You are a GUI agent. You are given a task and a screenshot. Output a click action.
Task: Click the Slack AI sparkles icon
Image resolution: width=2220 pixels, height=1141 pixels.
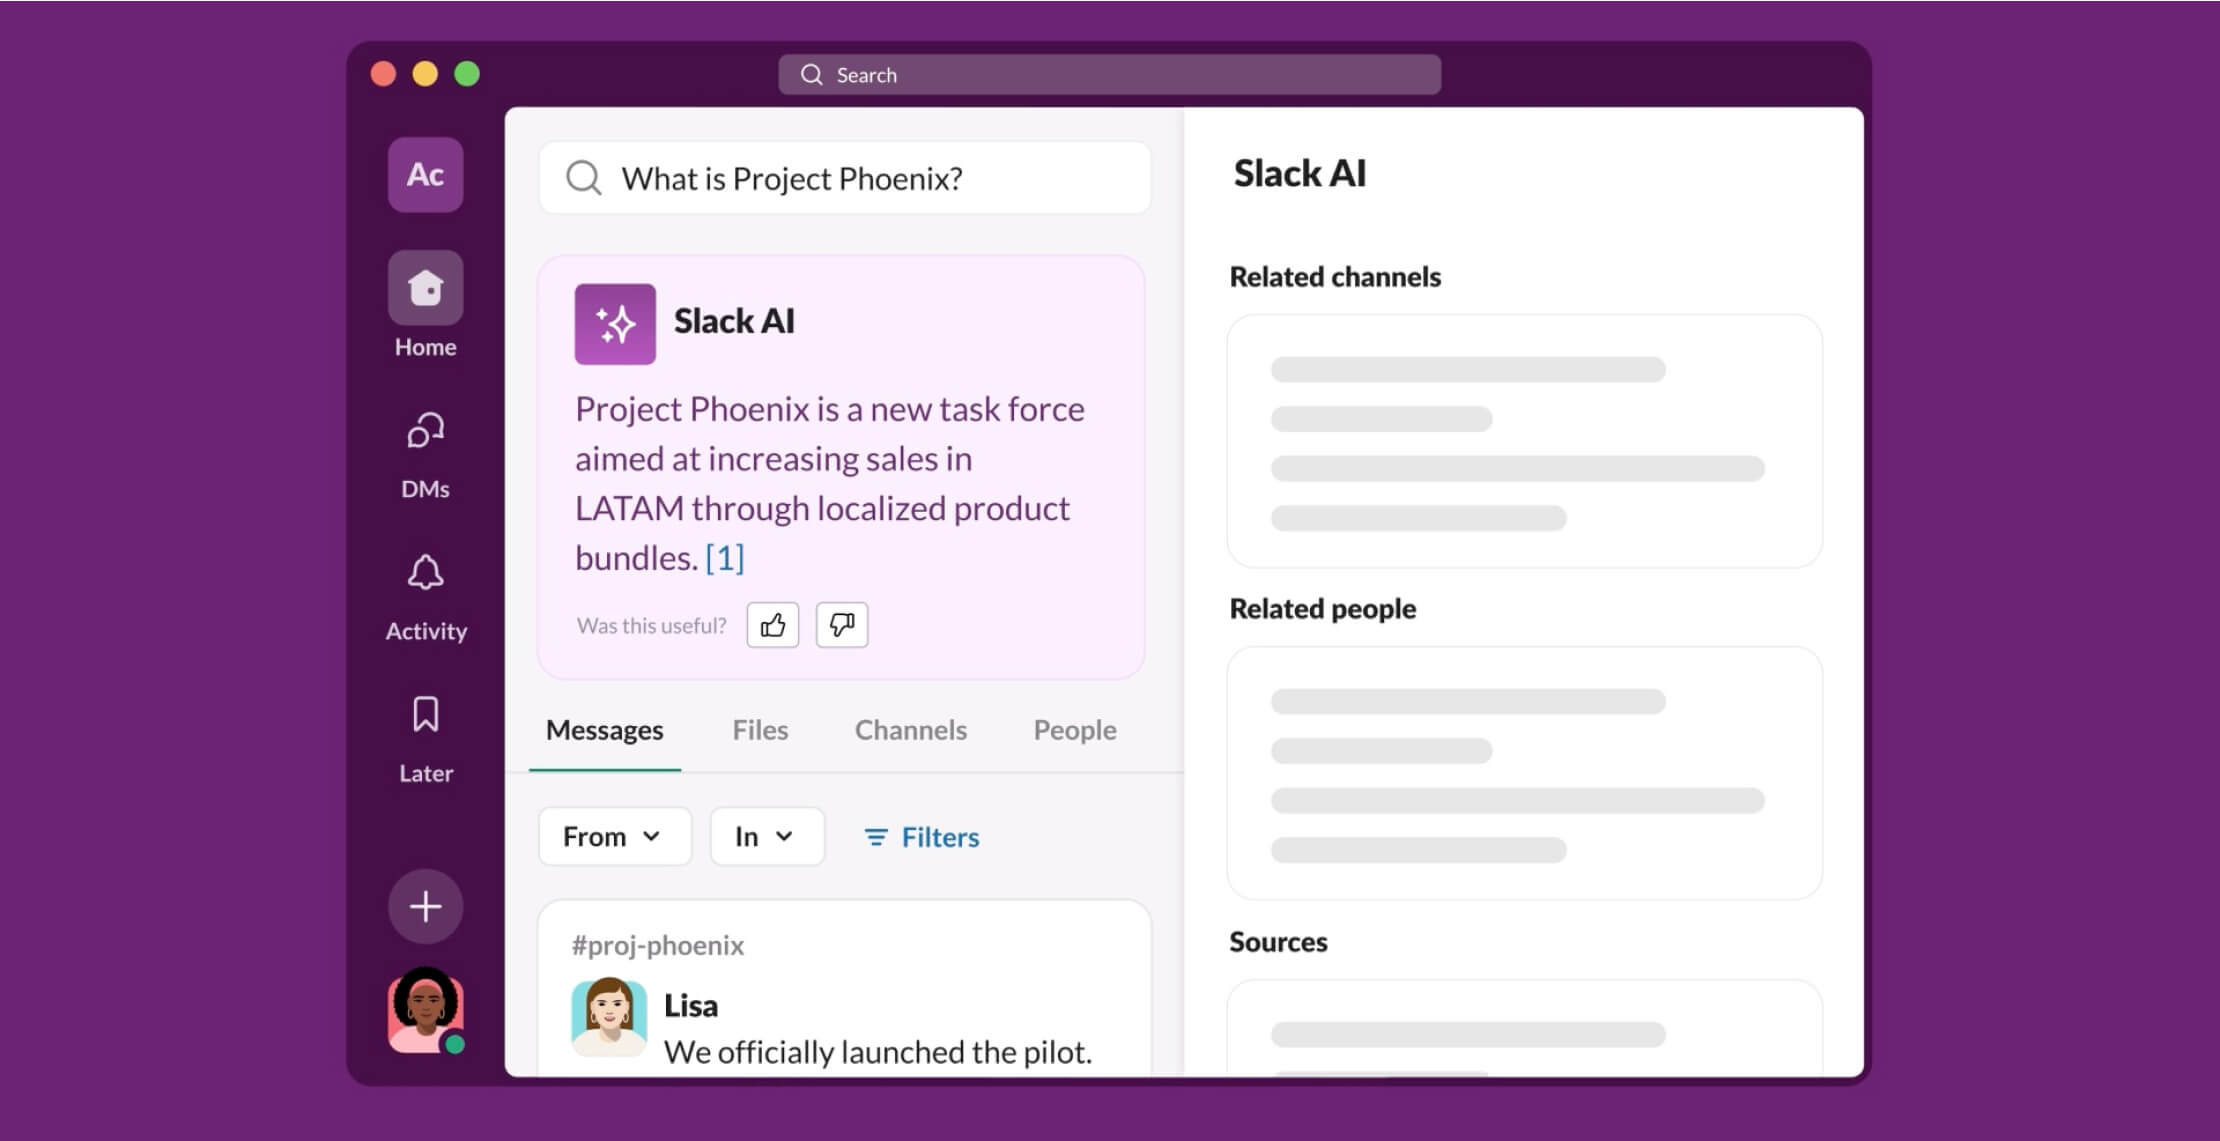click(x=615, y=322)
